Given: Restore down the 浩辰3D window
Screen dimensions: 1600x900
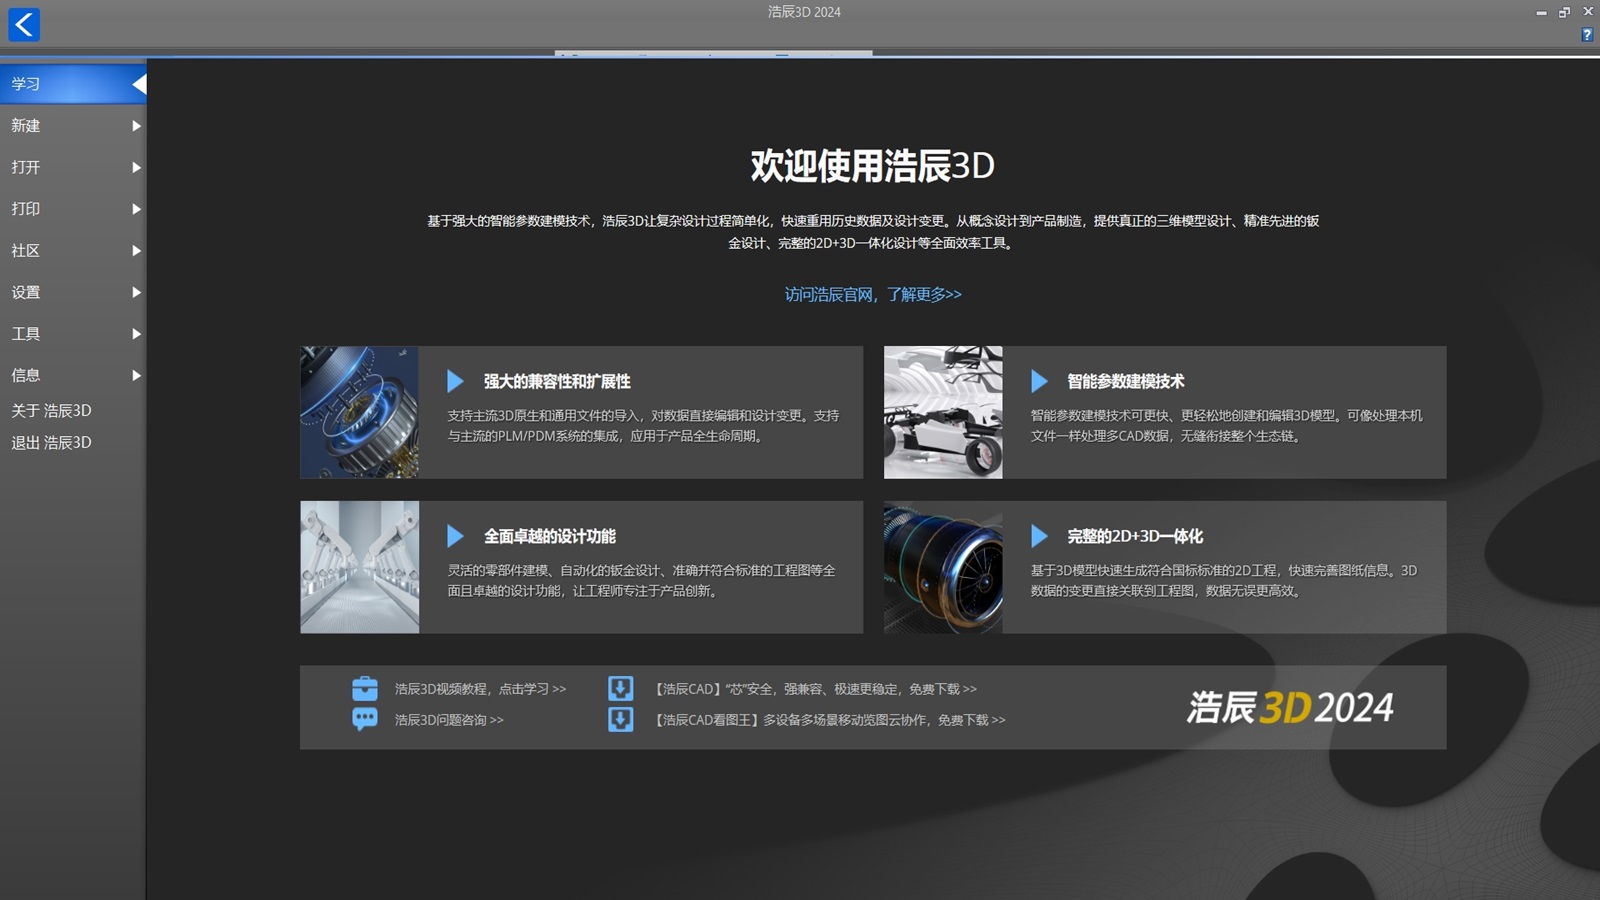Looking at the screenshot, I should (1564, 12).
